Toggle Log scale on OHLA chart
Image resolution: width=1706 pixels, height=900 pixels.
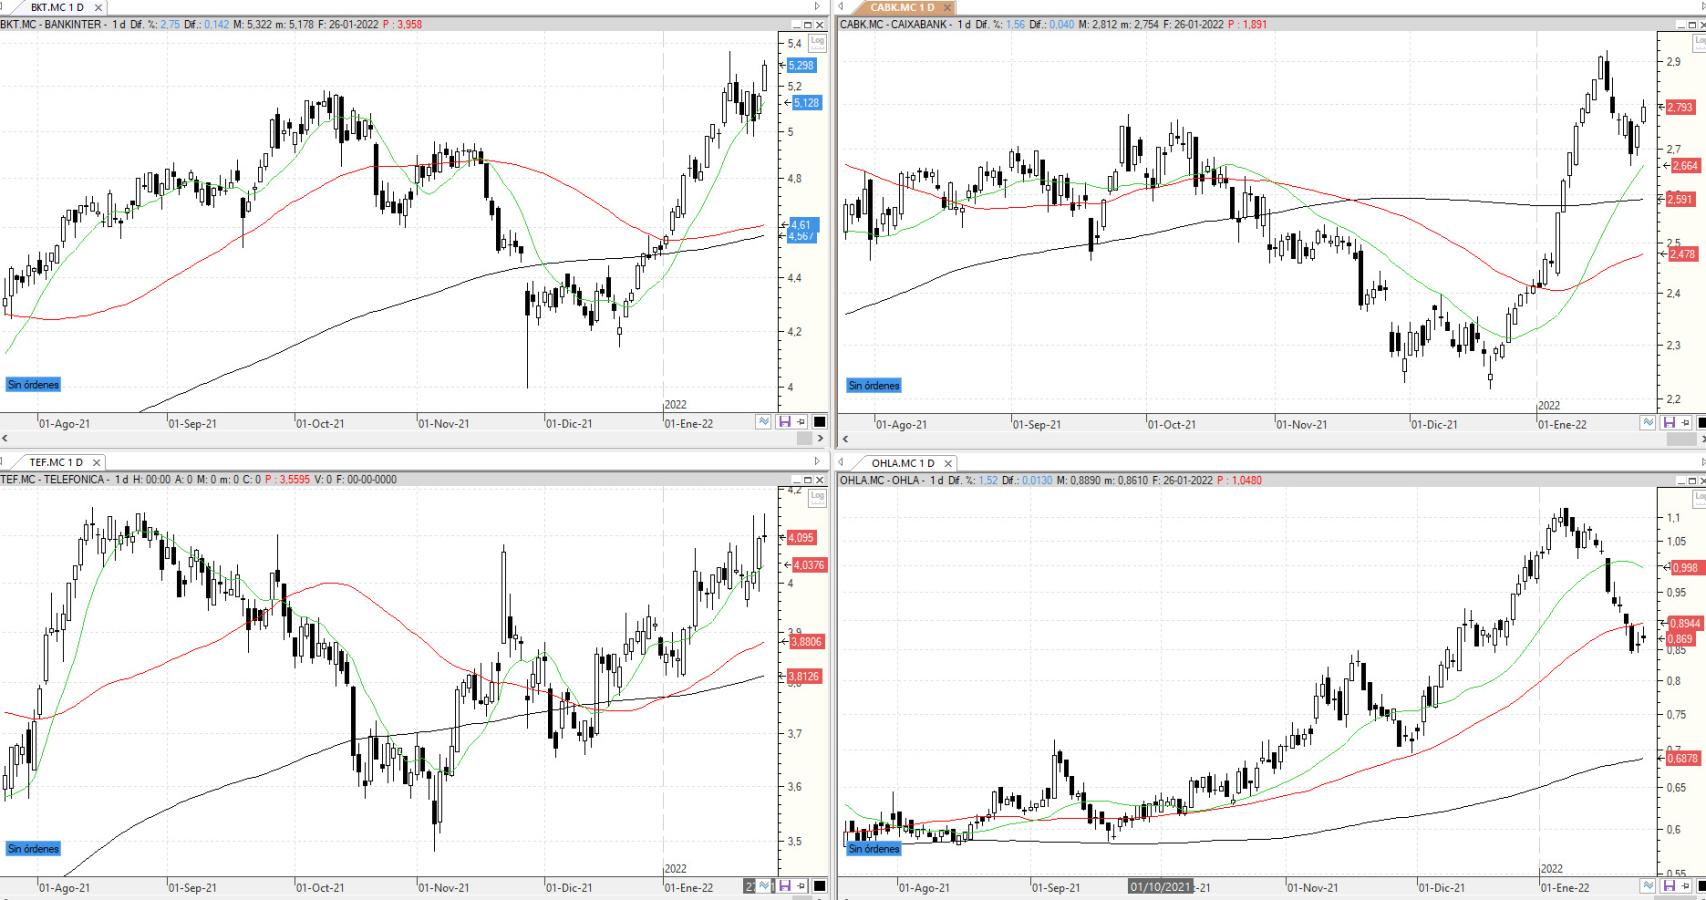point(1699,497)
